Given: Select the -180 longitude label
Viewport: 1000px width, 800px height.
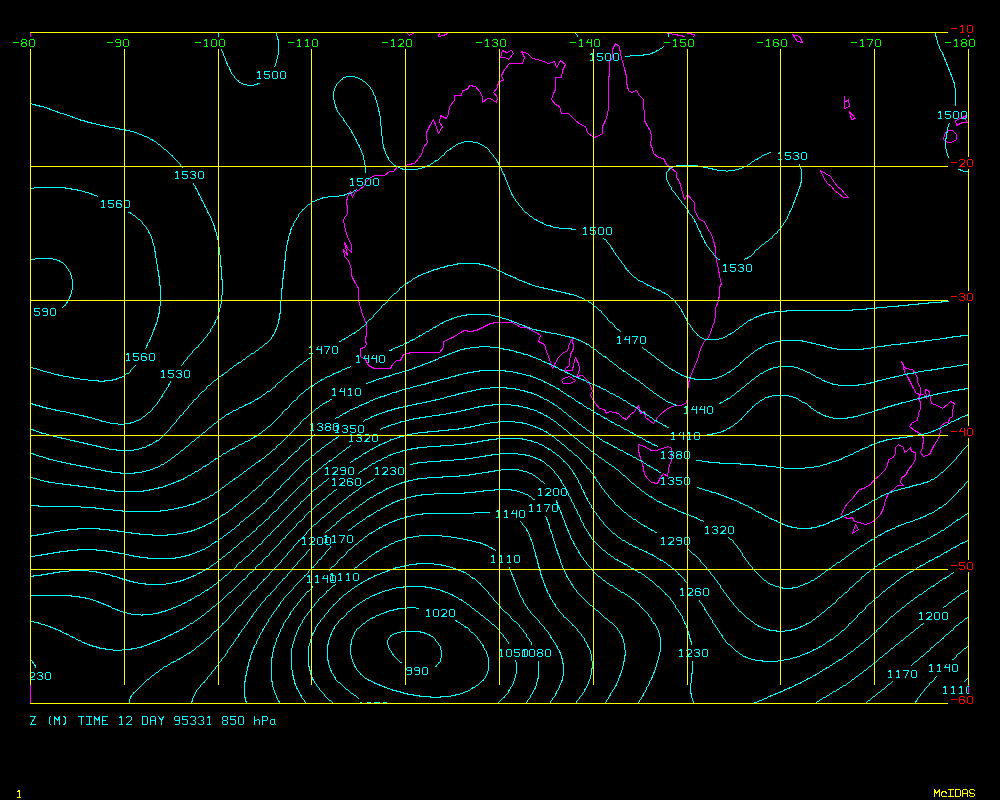Looking at the screenshot, I should (960, 43).
